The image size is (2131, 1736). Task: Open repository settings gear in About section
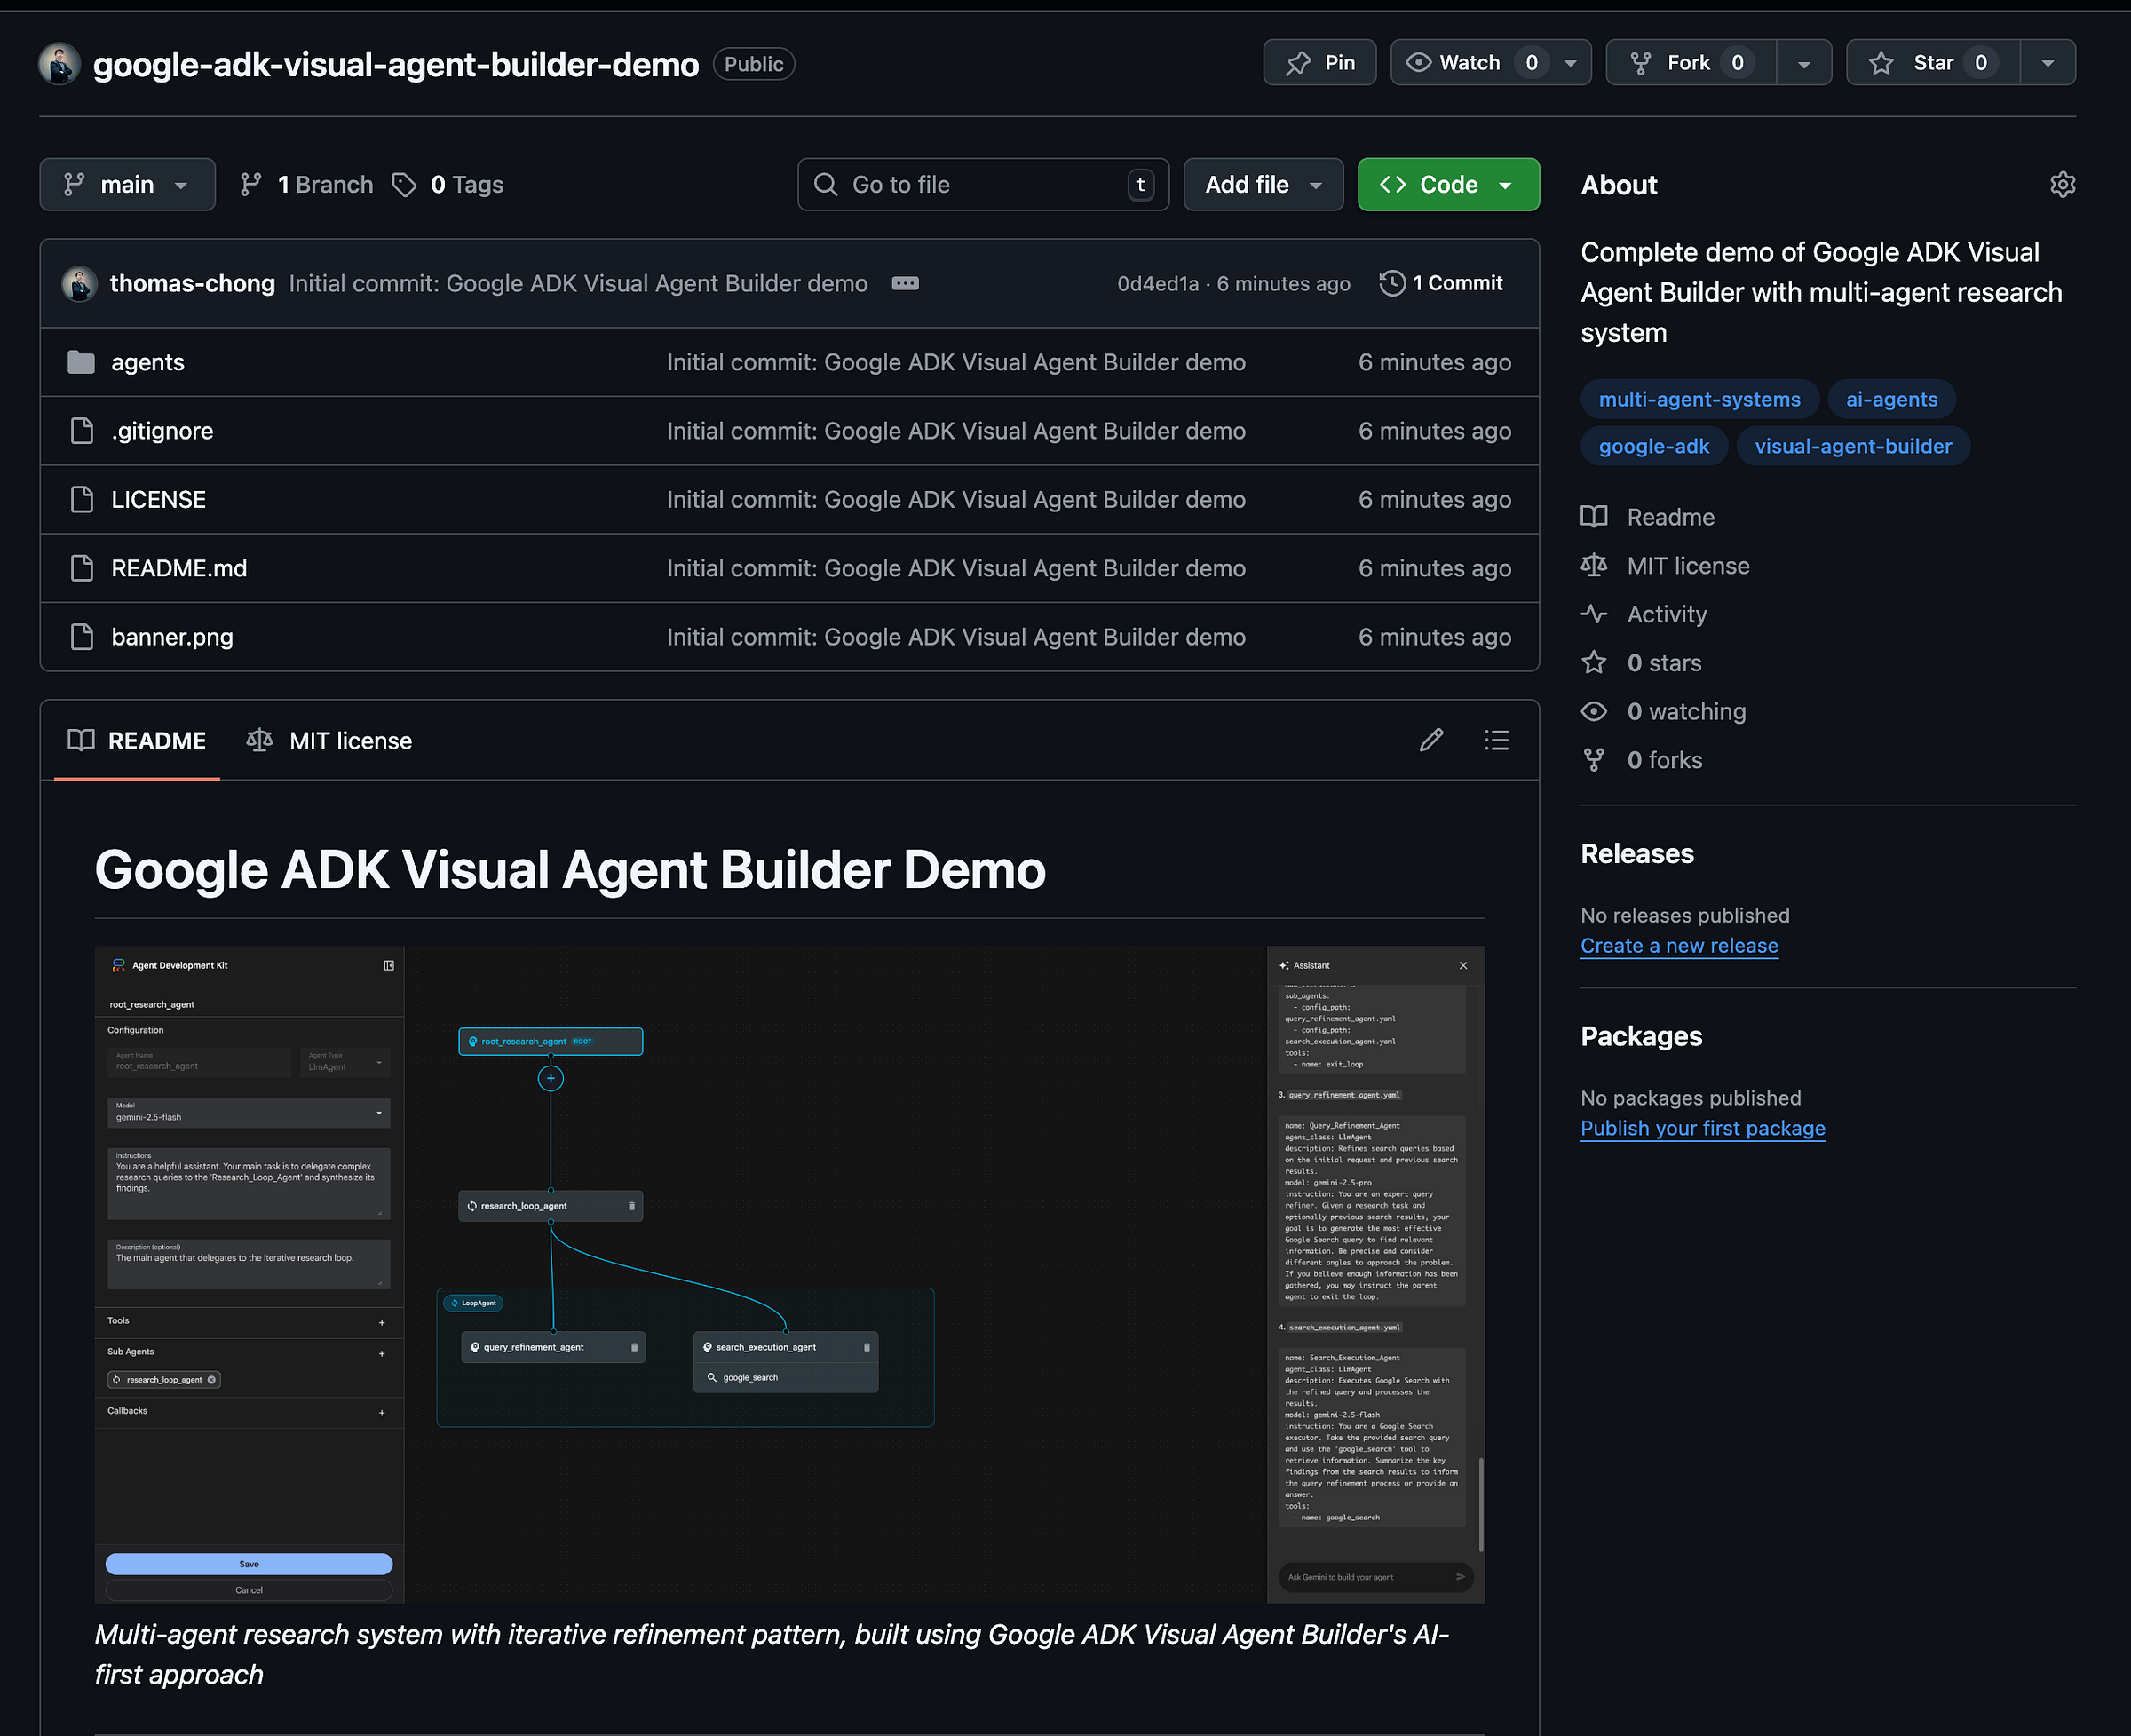click(x=2063, y=184)
